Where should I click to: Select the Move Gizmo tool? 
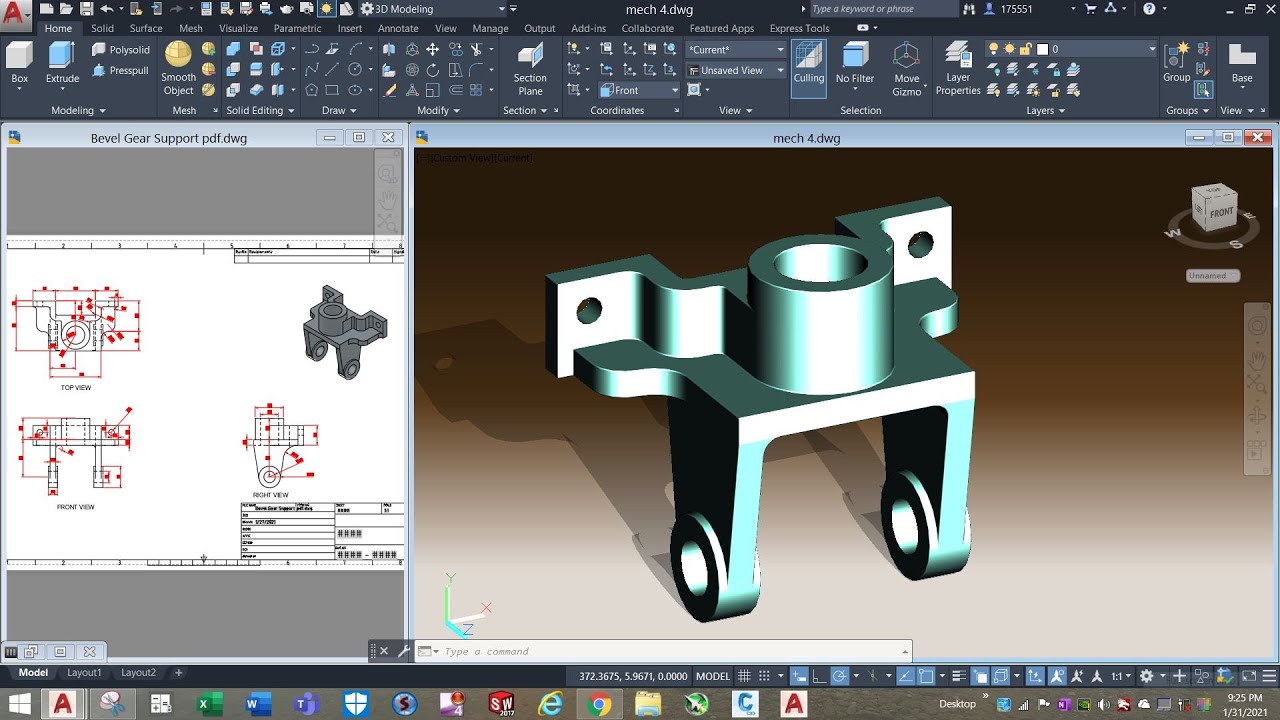(907, 69)
